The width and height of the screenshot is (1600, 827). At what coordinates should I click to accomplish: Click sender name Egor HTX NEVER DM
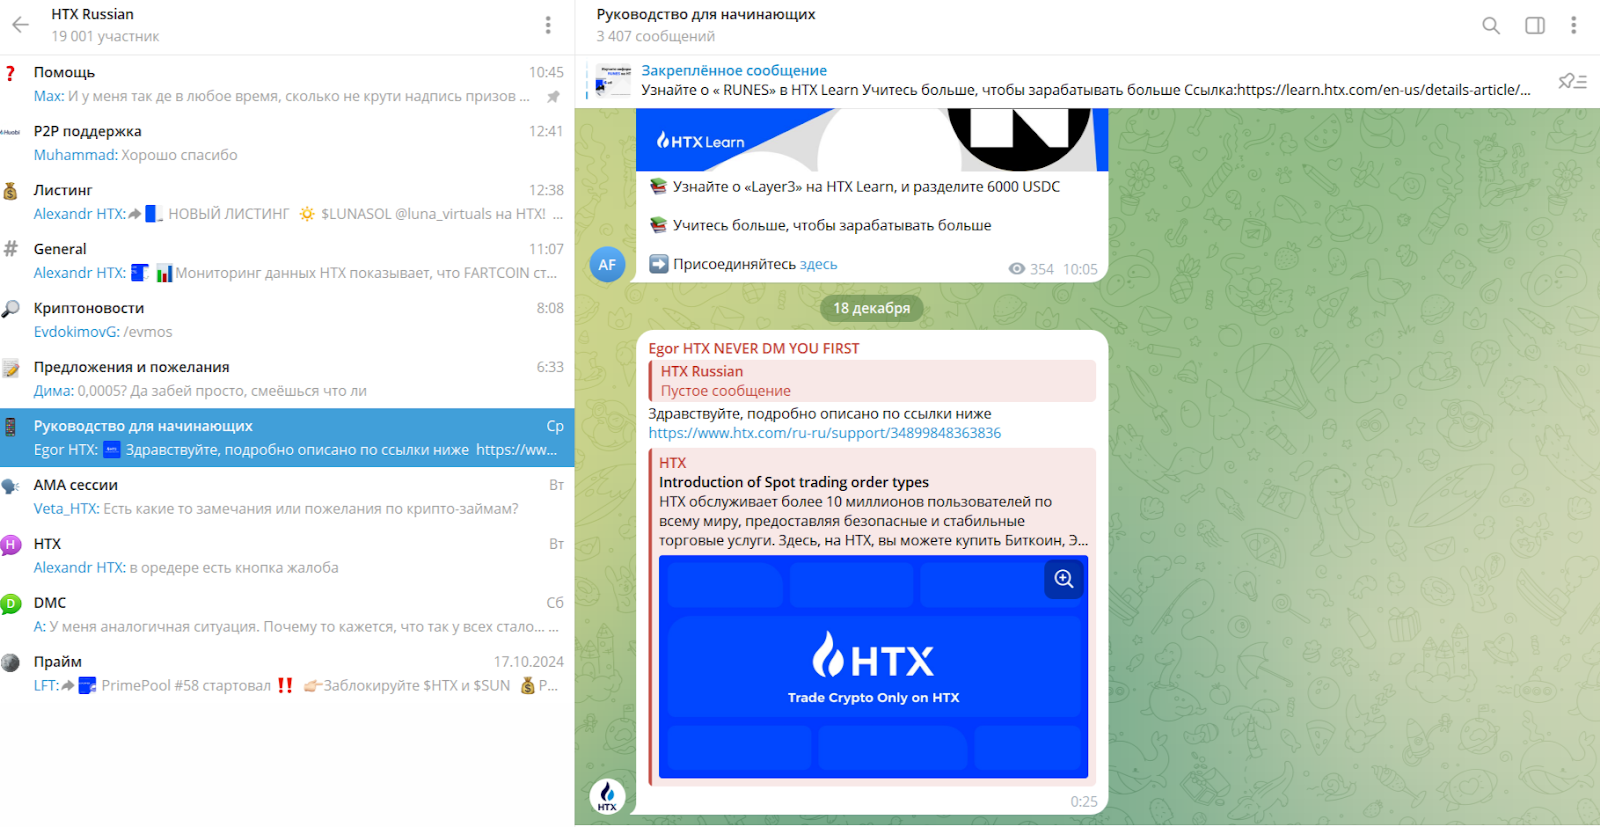[753, 348]
